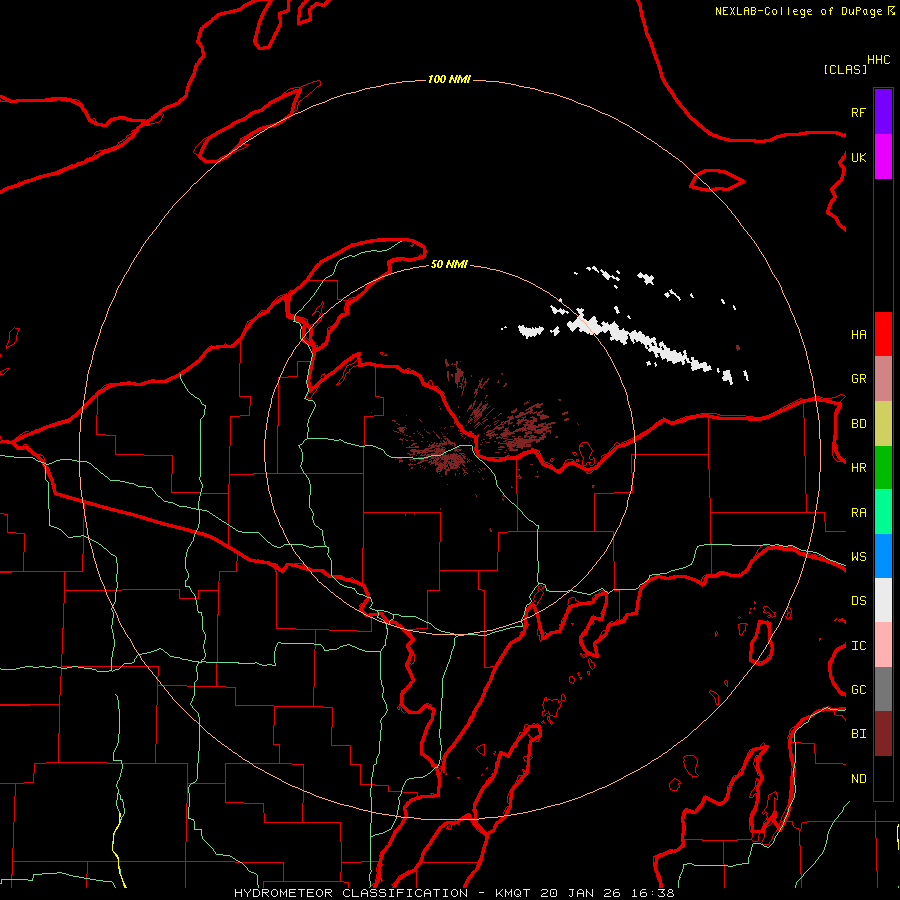
Task: Click the UK magenta legend color swatch
Action: (x=883, y=157)
